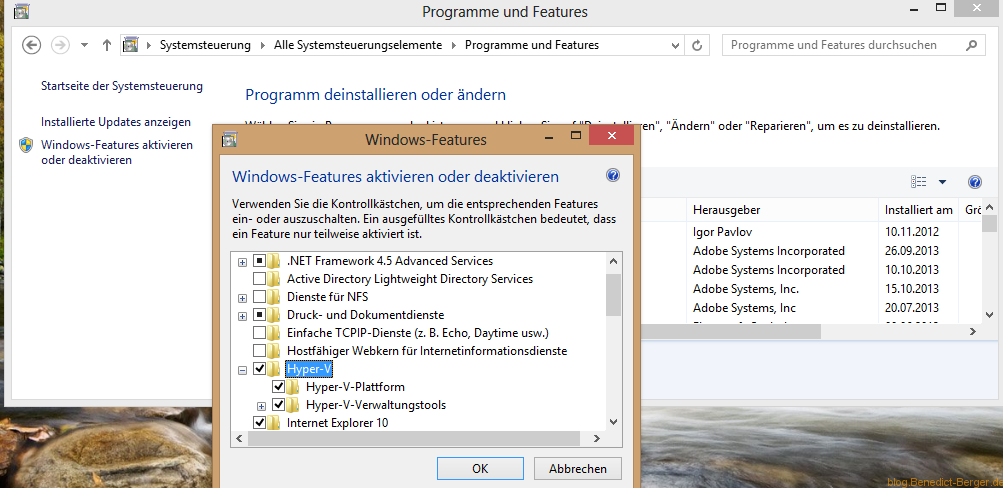Click the feature list vertical scrollbar thumb

[x=613, y=294]
